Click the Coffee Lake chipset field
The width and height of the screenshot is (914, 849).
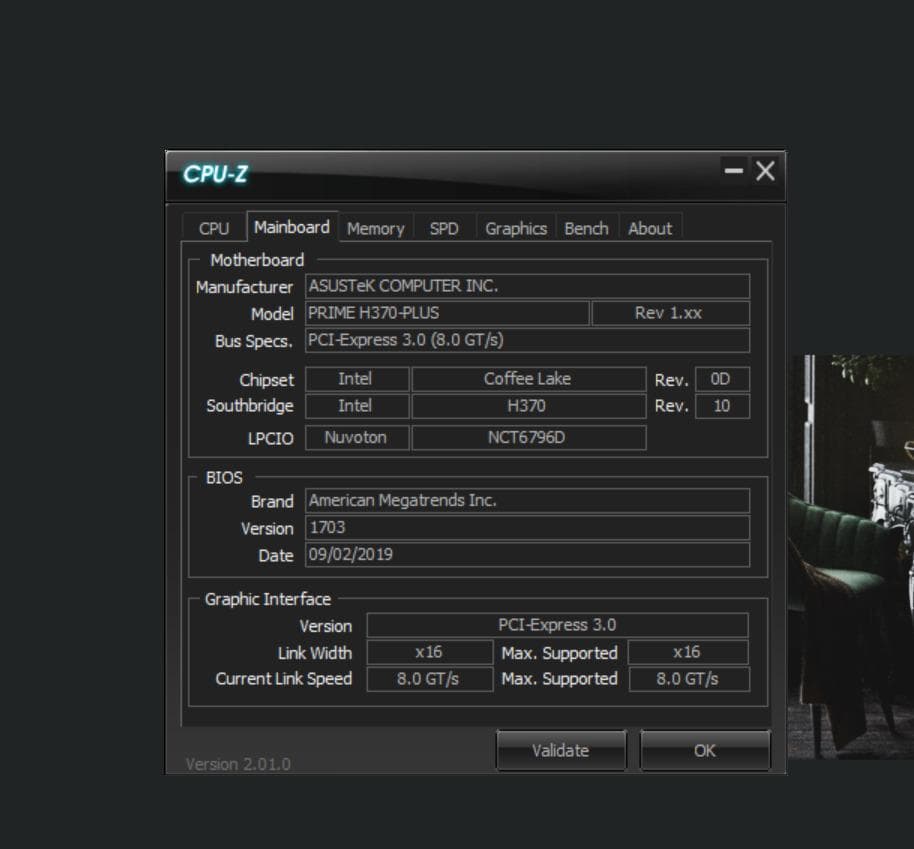point(529,379)
